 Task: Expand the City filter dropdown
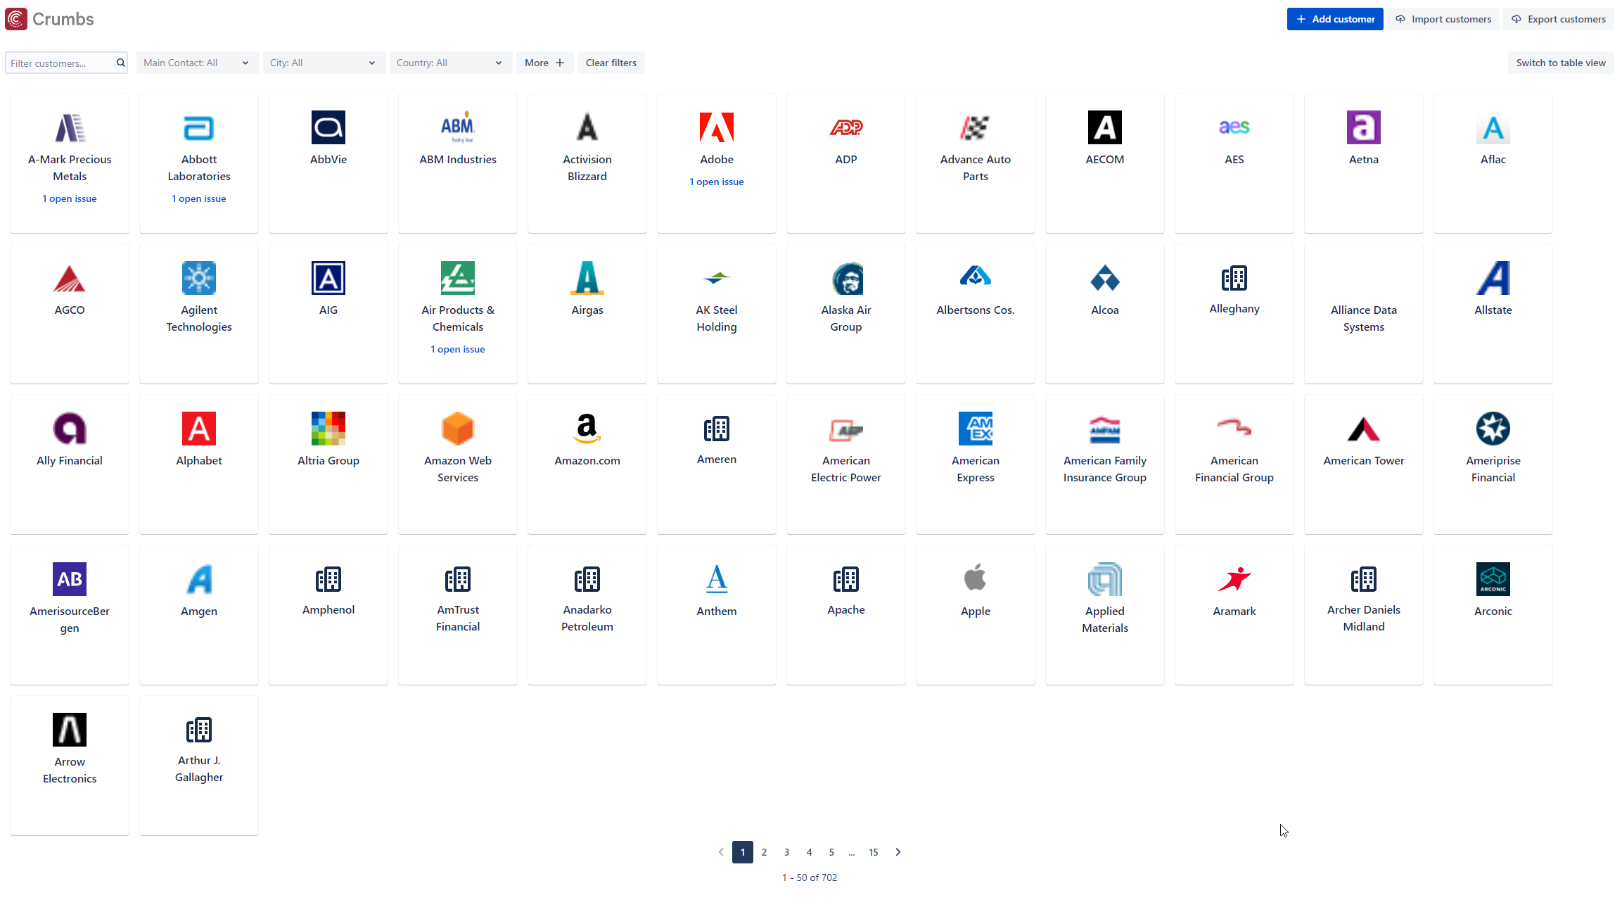323,63
